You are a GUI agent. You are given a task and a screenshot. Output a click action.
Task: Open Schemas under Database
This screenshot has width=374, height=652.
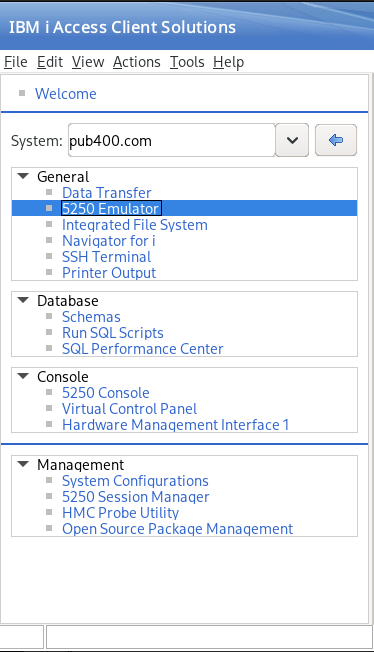pyautogui.click(x=91, y=317)
